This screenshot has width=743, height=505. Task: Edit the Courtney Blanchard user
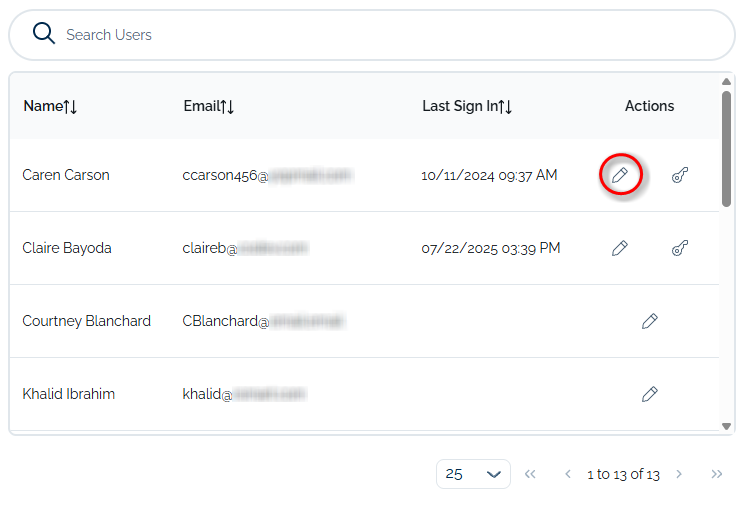click(x=650, y=321)
